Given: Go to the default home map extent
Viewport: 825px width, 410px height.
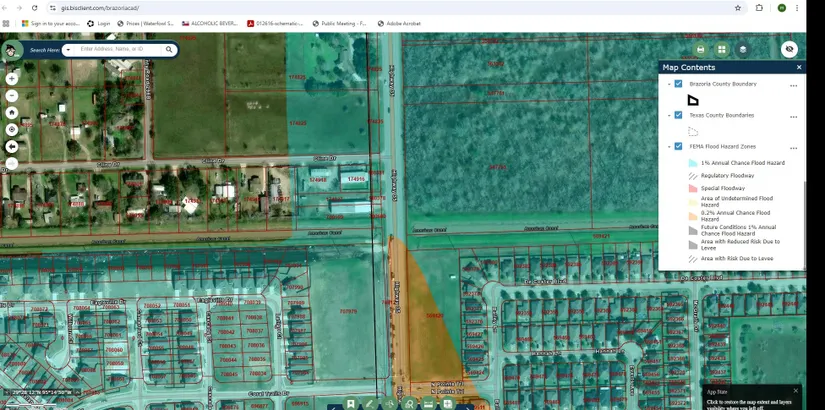Looking at the screenshot, I should tap(12, 113).
